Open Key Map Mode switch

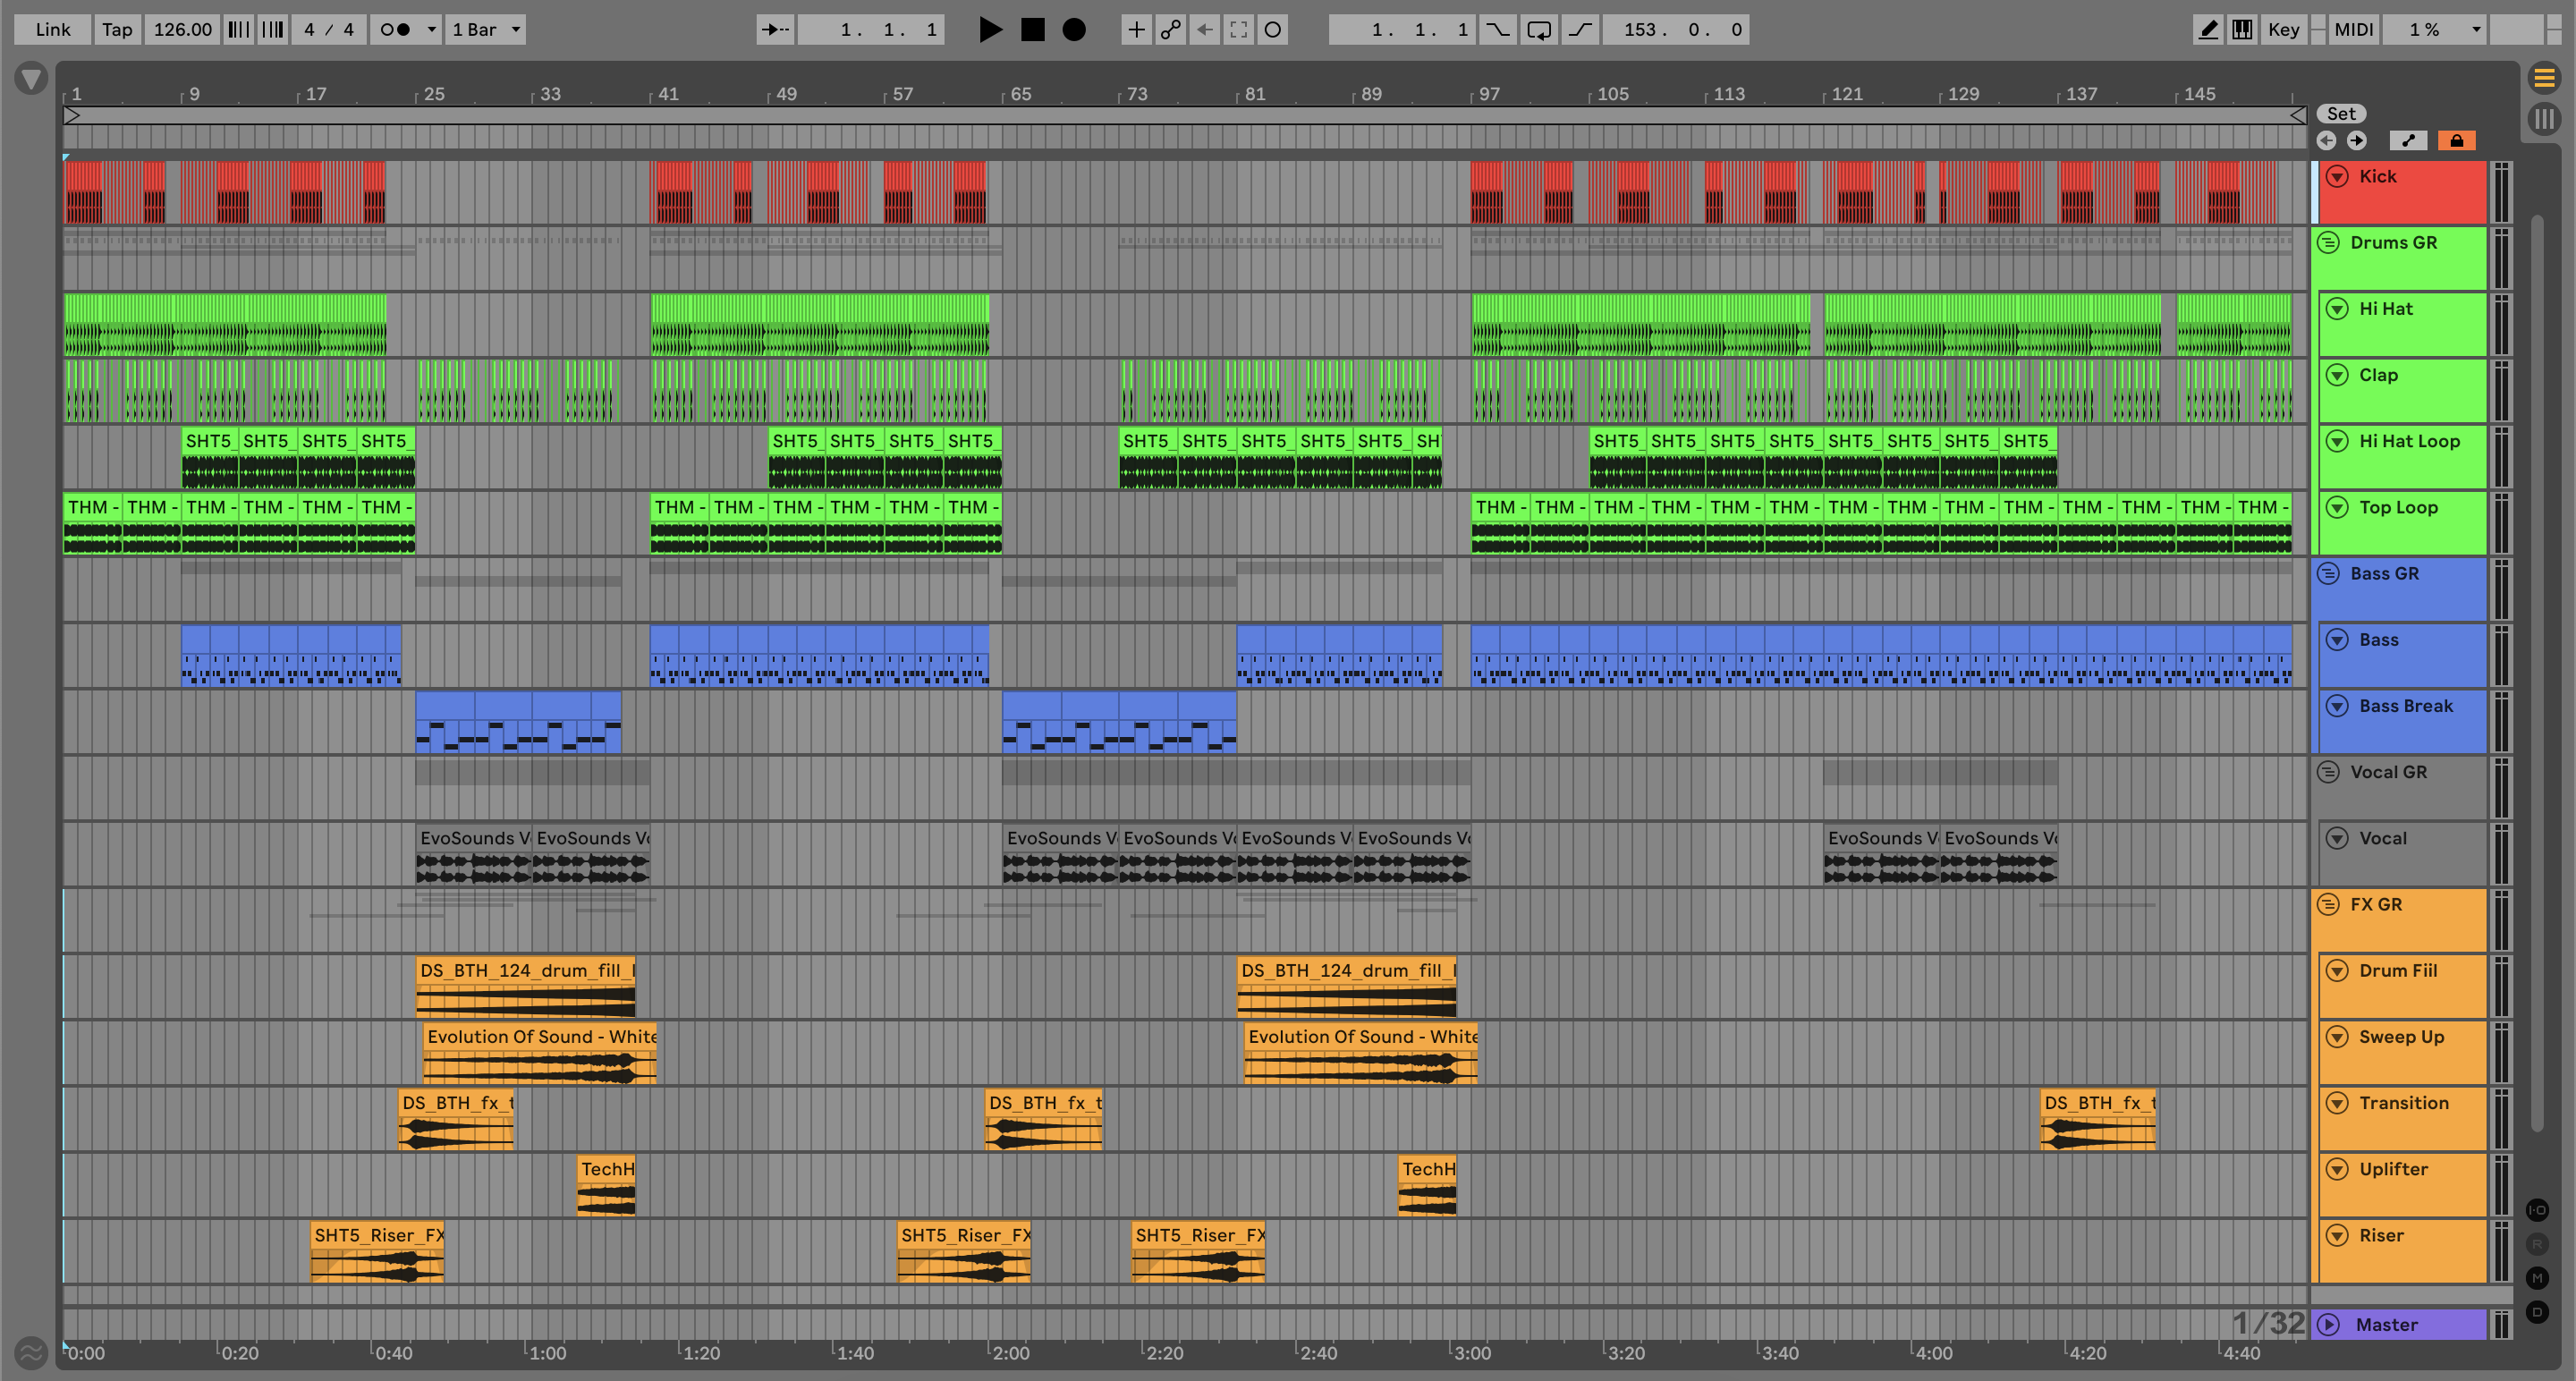coord(2283,30)
